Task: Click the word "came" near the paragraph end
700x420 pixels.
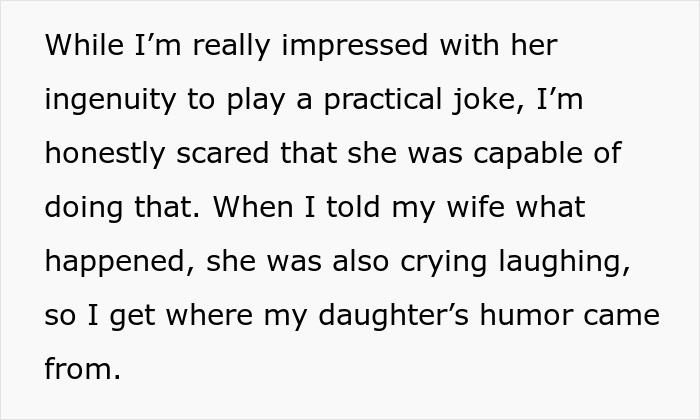Action: click(x=625, y=317)
